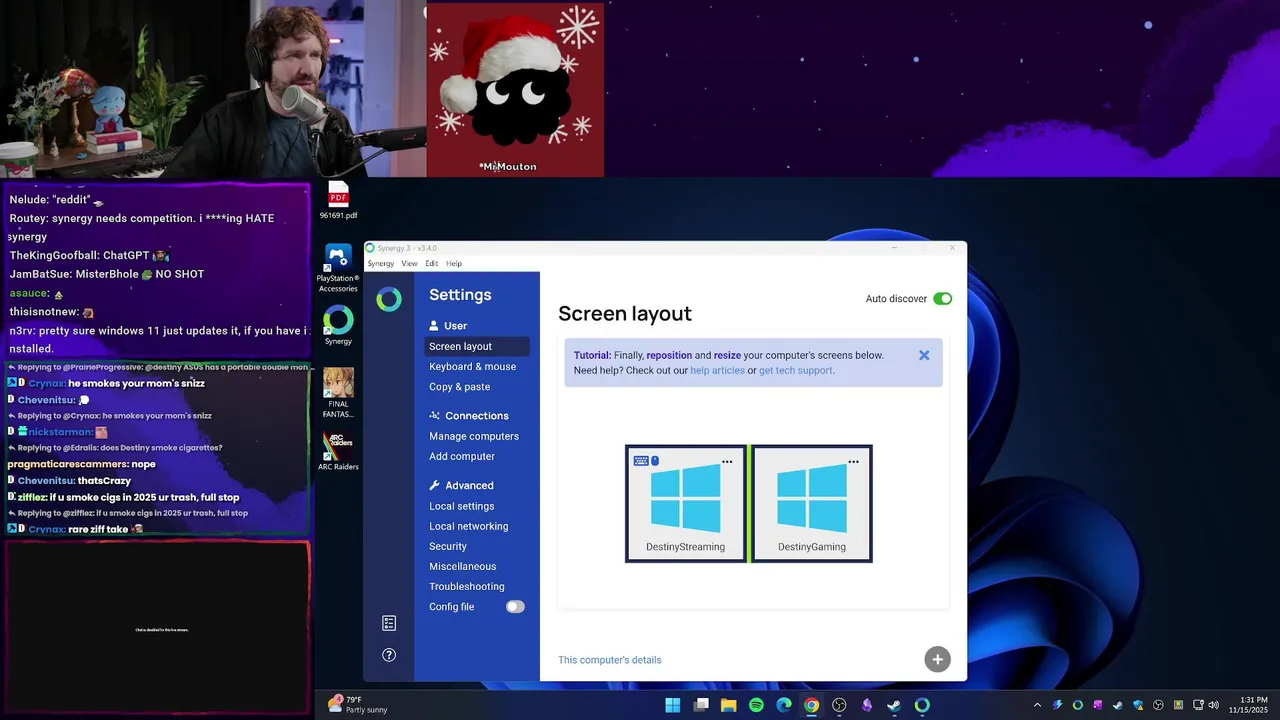Viewport: 1280px width, 720px height.
Task: Open the help question-mark icon in the left rail
Action: 389,655
